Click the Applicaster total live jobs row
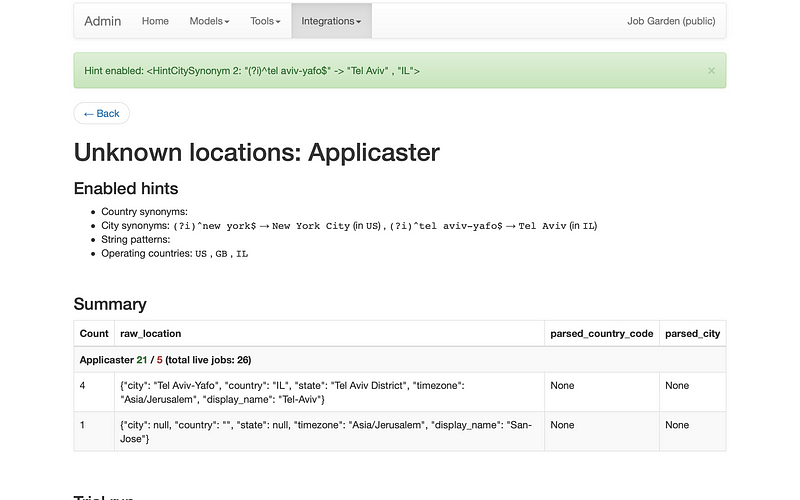This screenshot has width=800, height=500. pos(400,360)
